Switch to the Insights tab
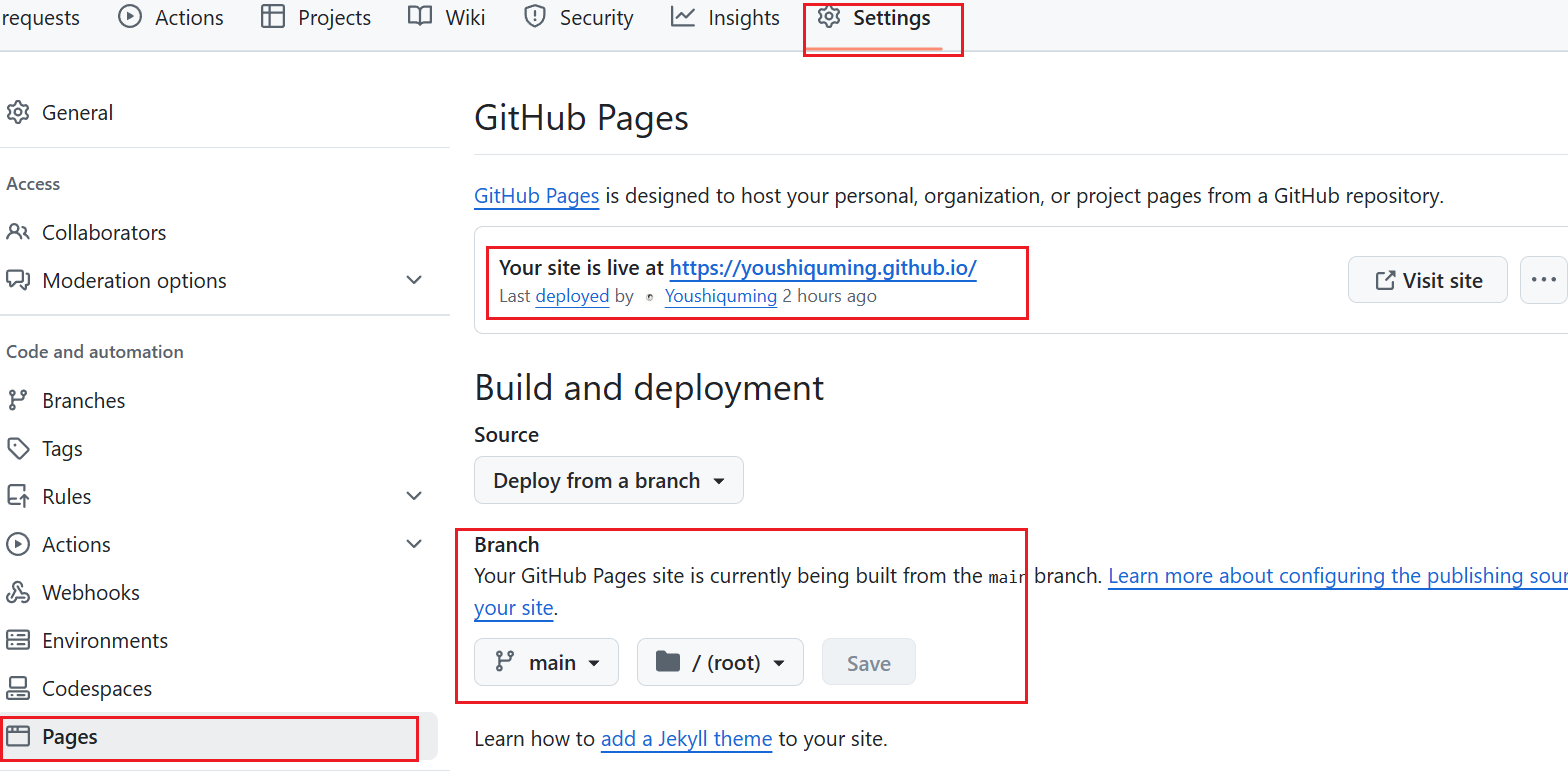Screen dimensions: 1568x771 (725, 18)
